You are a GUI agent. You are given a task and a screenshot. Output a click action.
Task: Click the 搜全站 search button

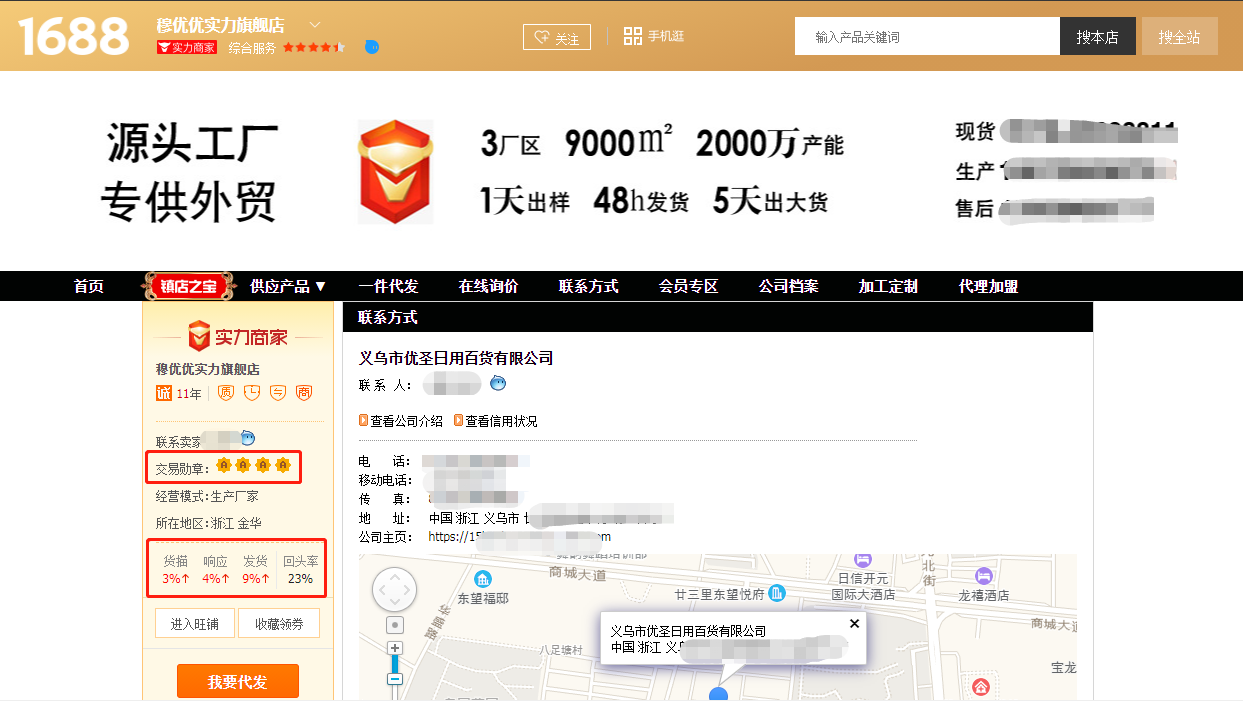coord(1180,36)
